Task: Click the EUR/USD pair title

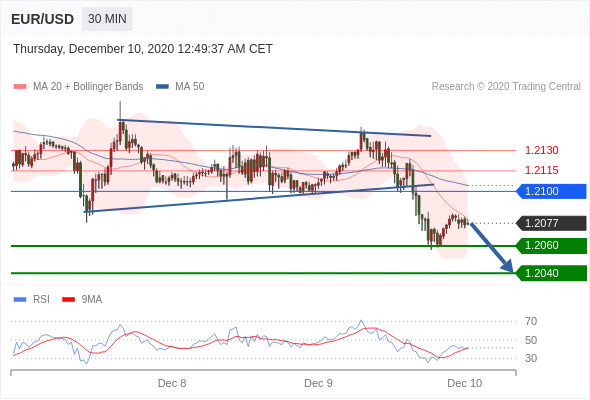Action: 43,19
